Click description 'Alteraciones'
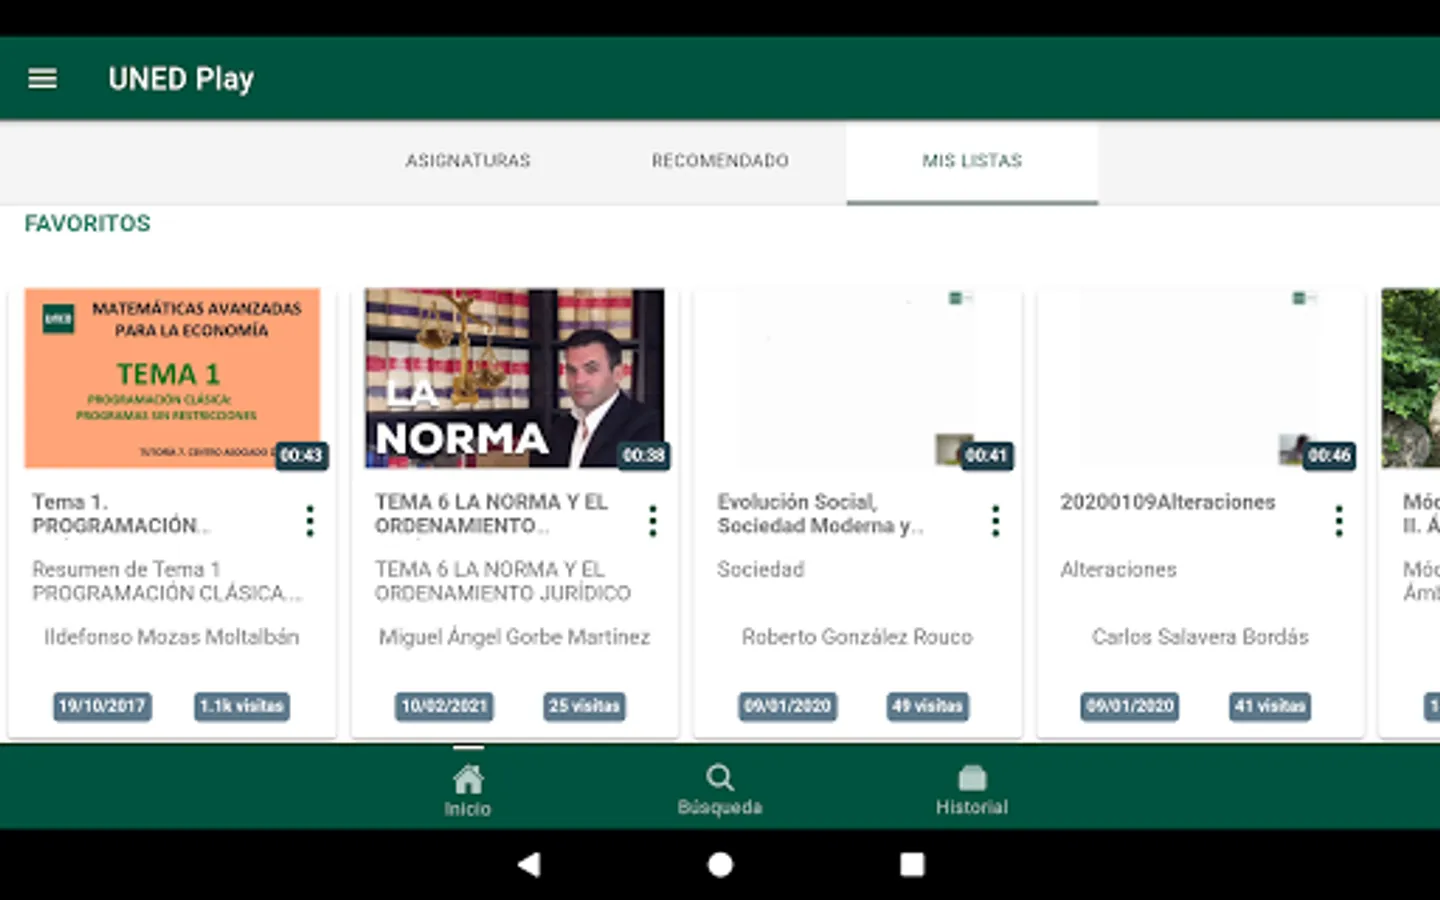 tap(1118, 569)
